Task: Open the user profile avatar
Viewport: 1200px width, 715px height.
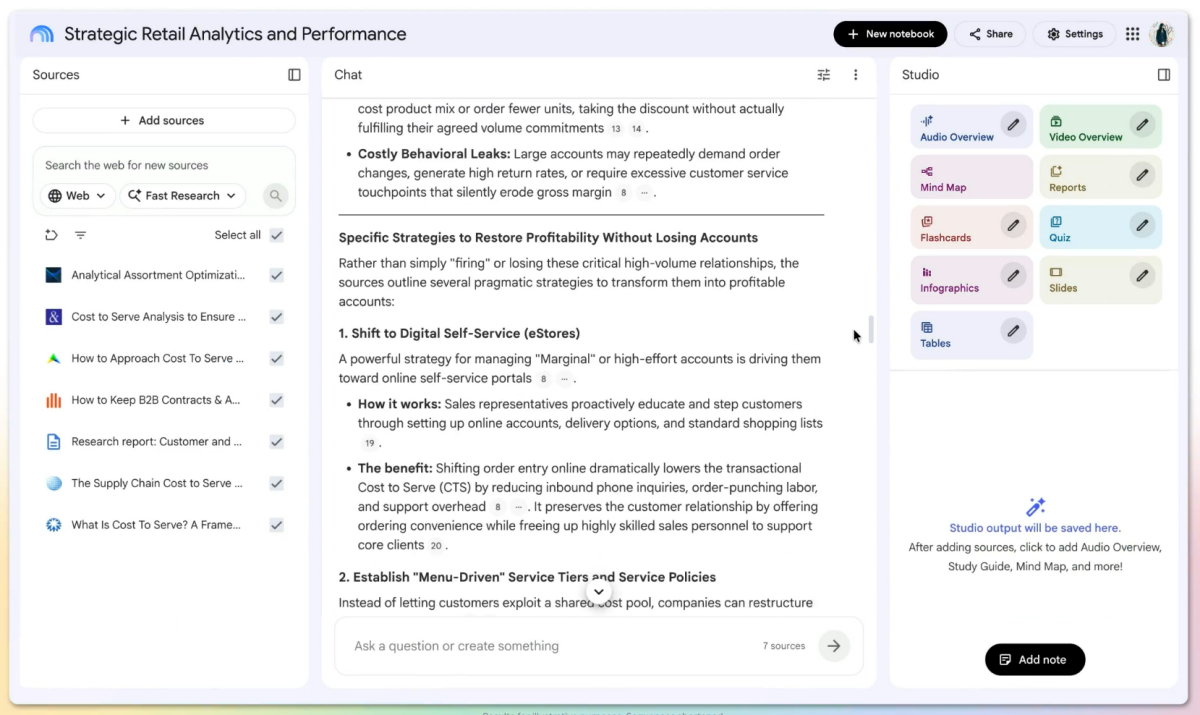Action: (1162, 34)
